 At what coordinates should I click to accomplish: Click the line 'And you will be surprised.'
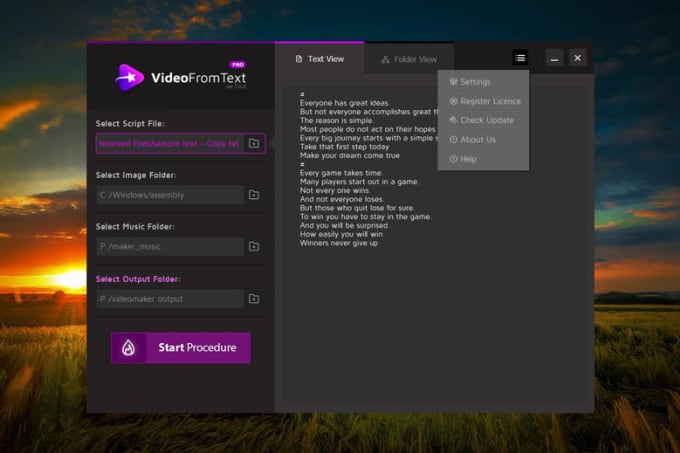345,225
